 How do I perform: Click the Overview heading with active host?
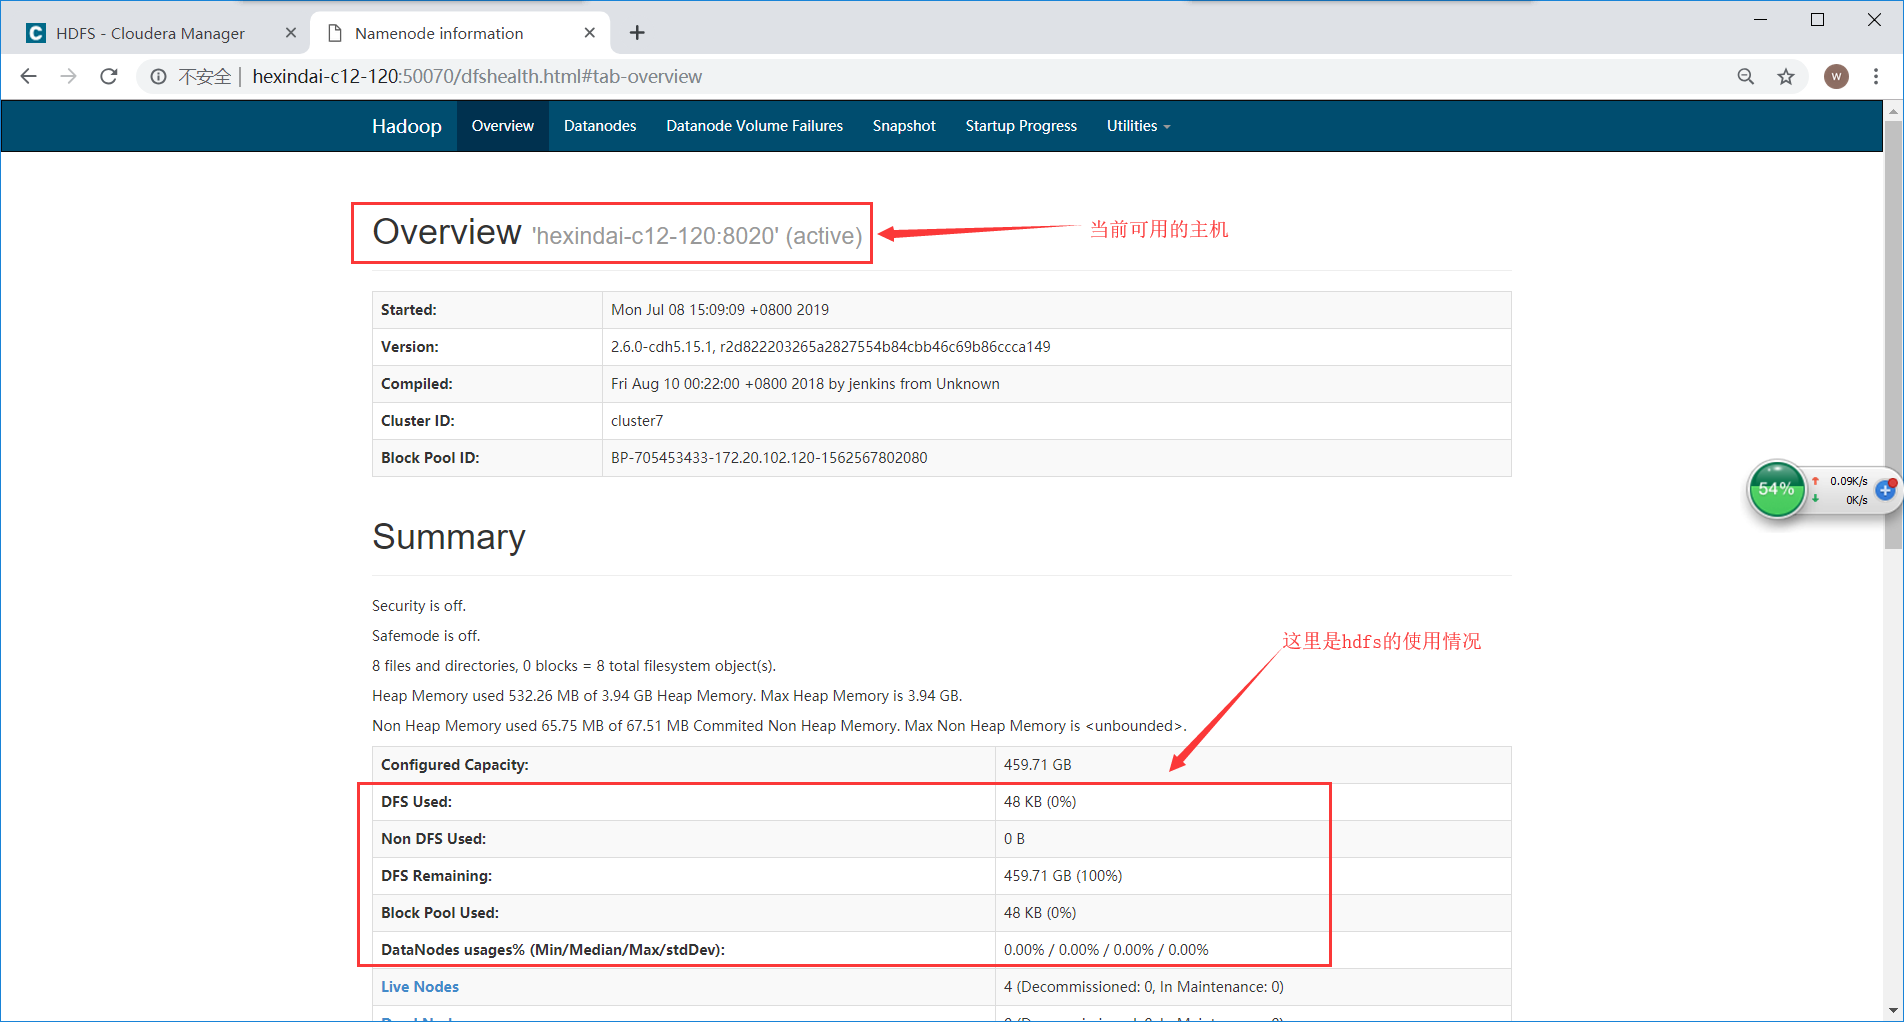617,233
